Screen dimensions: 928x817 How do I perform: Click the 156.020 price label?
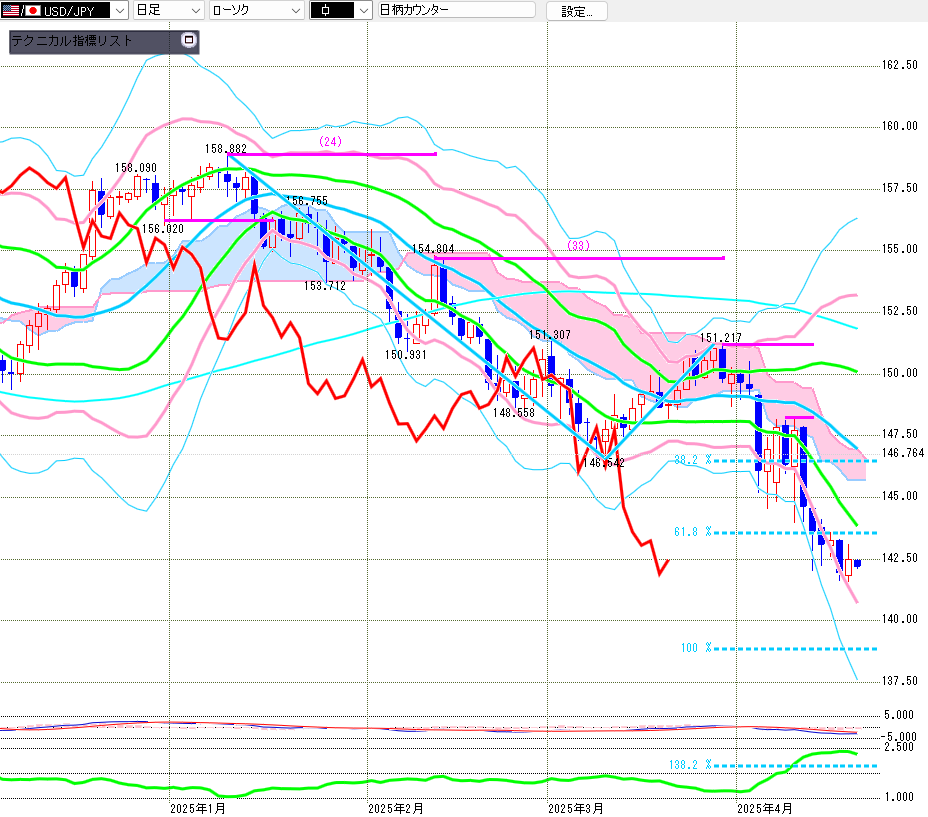tap(163, 229)
